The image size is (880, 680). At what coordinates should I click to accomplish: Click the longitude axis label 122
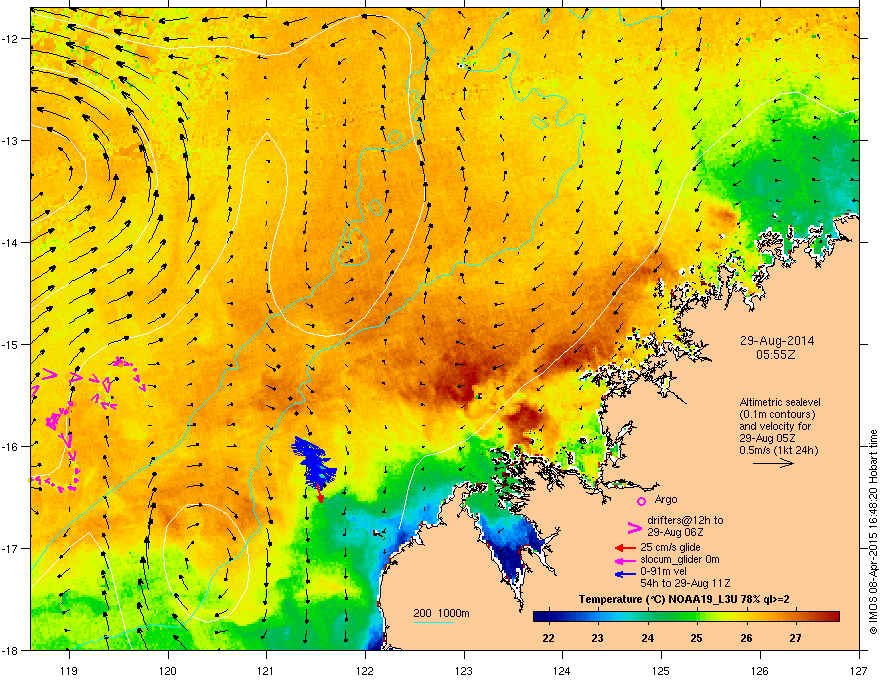[365, 670]
